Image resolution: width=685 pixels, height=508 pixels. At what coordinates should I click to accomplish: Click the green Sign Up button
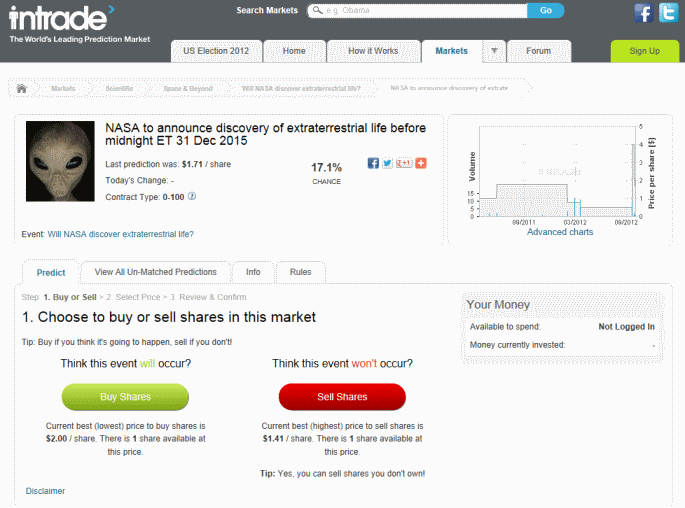644,51
